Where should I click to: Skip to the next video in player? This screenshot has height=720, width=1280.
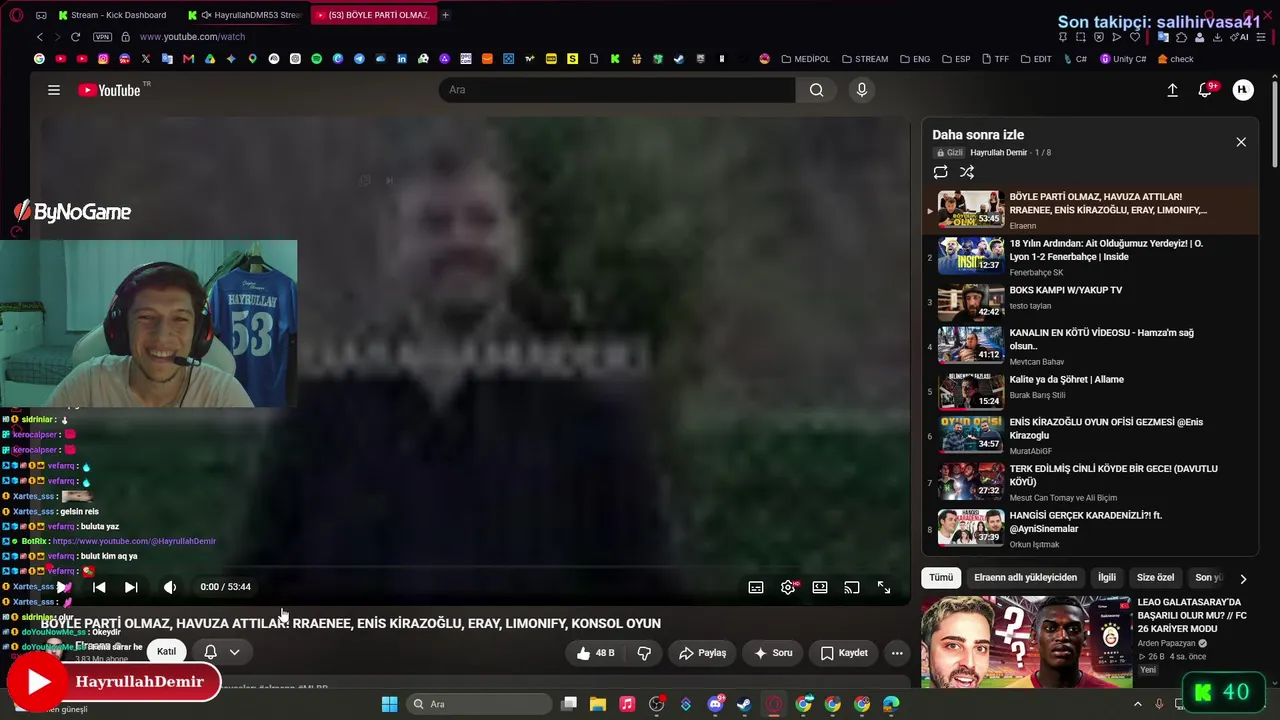(x=131, y=587)
